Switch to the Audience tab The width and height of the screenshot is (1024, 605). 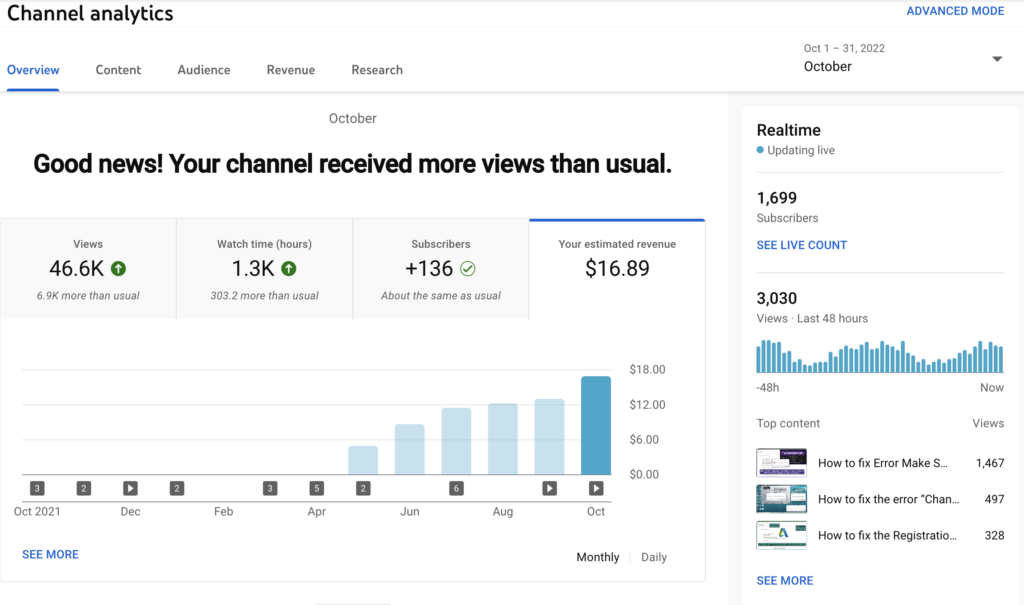tap(204, 70)
